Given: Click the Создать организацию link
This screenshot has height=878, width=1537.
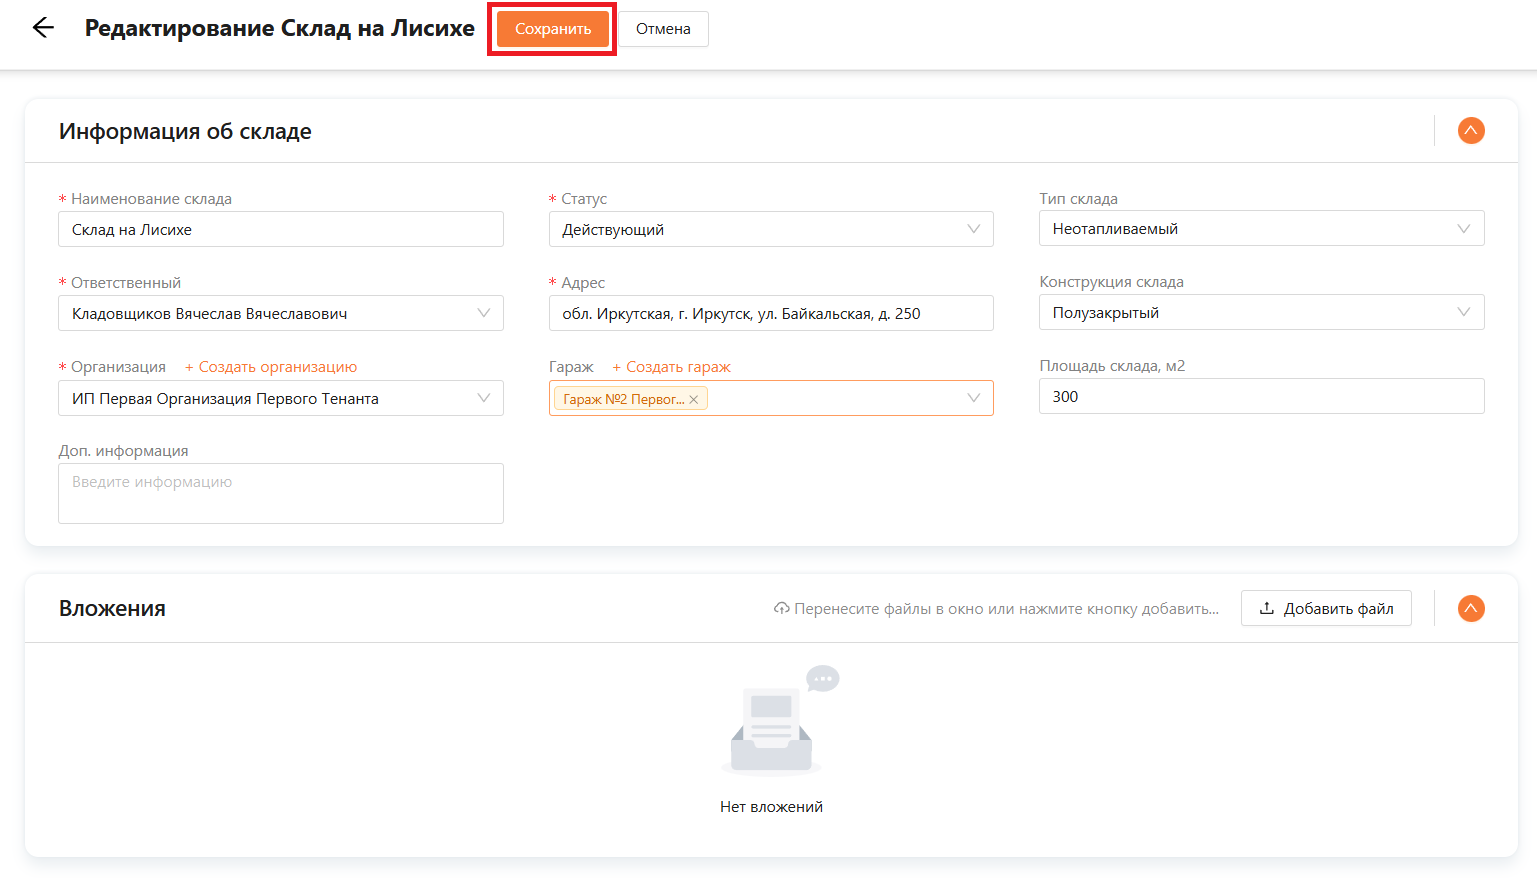Looking at the screenshot, I should [x=271, y=367].
